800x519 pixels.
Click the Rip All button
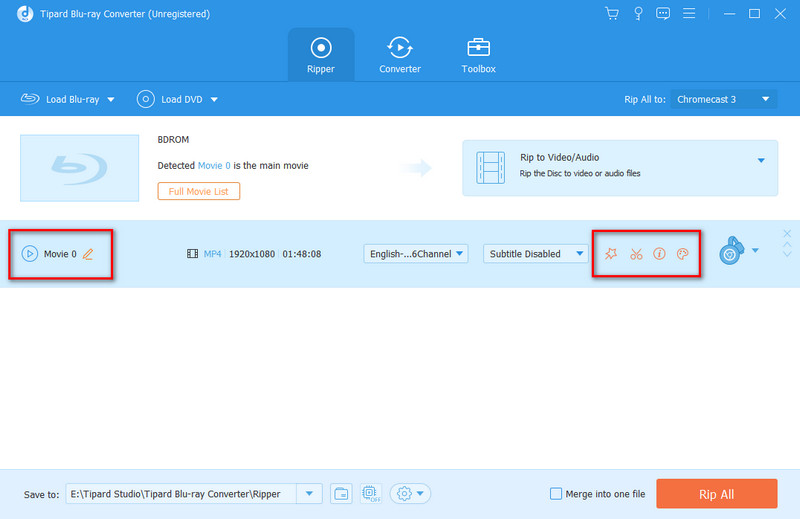716,493
